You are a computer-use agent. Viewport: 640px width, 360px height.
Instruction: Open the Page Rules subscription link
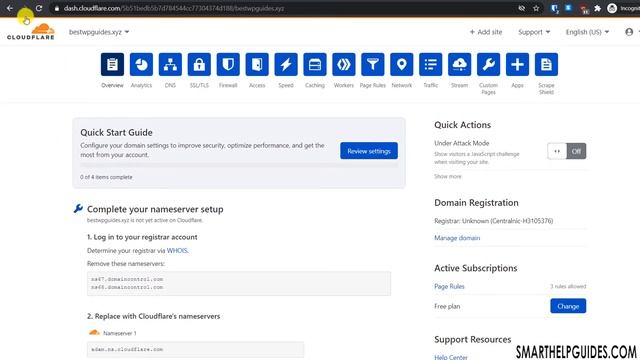pyautogui.click(x=449, y=287)
